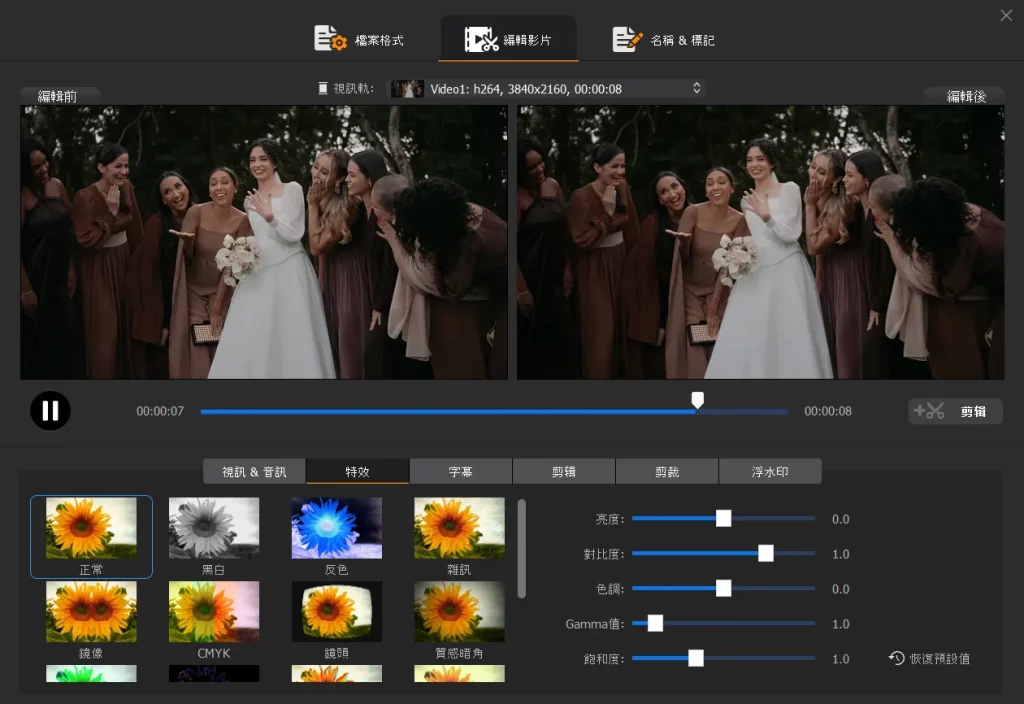Open the video track Video1 dropdown

tap(547, 89)
